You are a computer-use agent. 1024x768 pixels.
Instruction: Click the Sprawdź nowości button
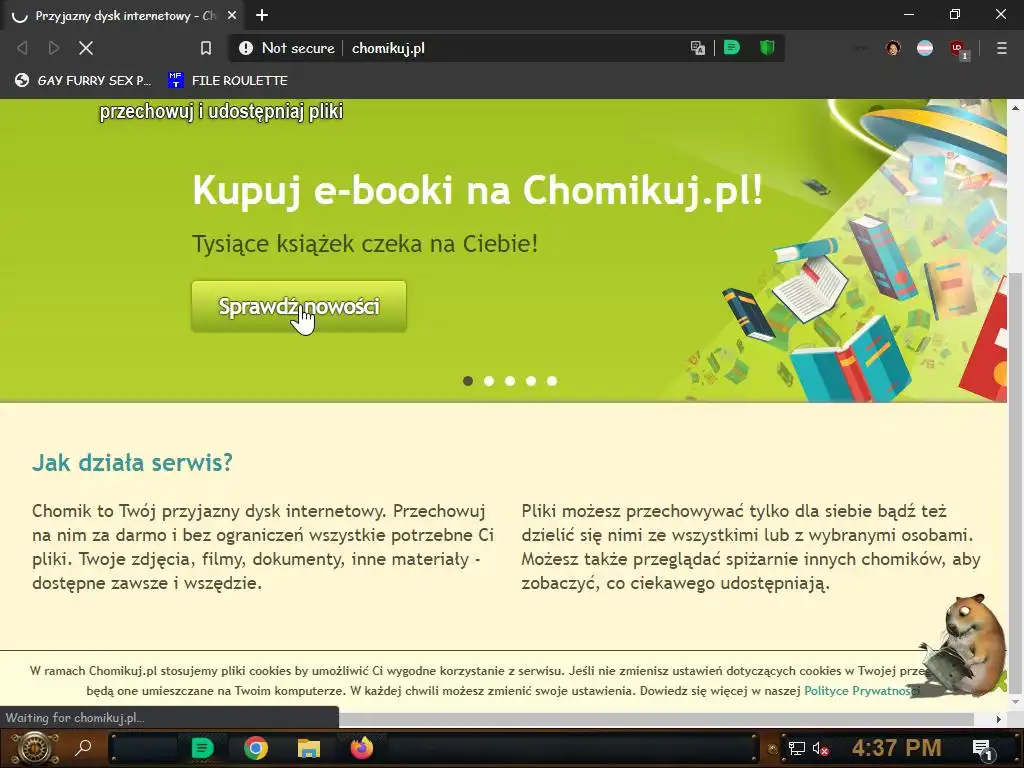click(x=299, y=306)
